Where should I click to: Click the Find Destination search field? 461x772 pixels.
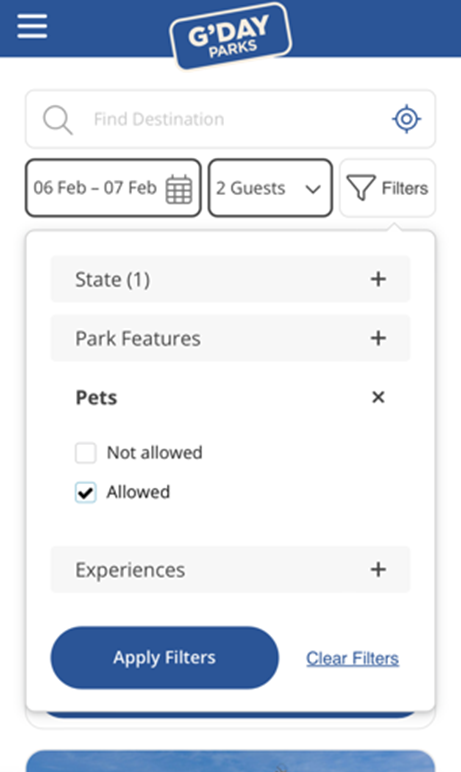point(230,119)
